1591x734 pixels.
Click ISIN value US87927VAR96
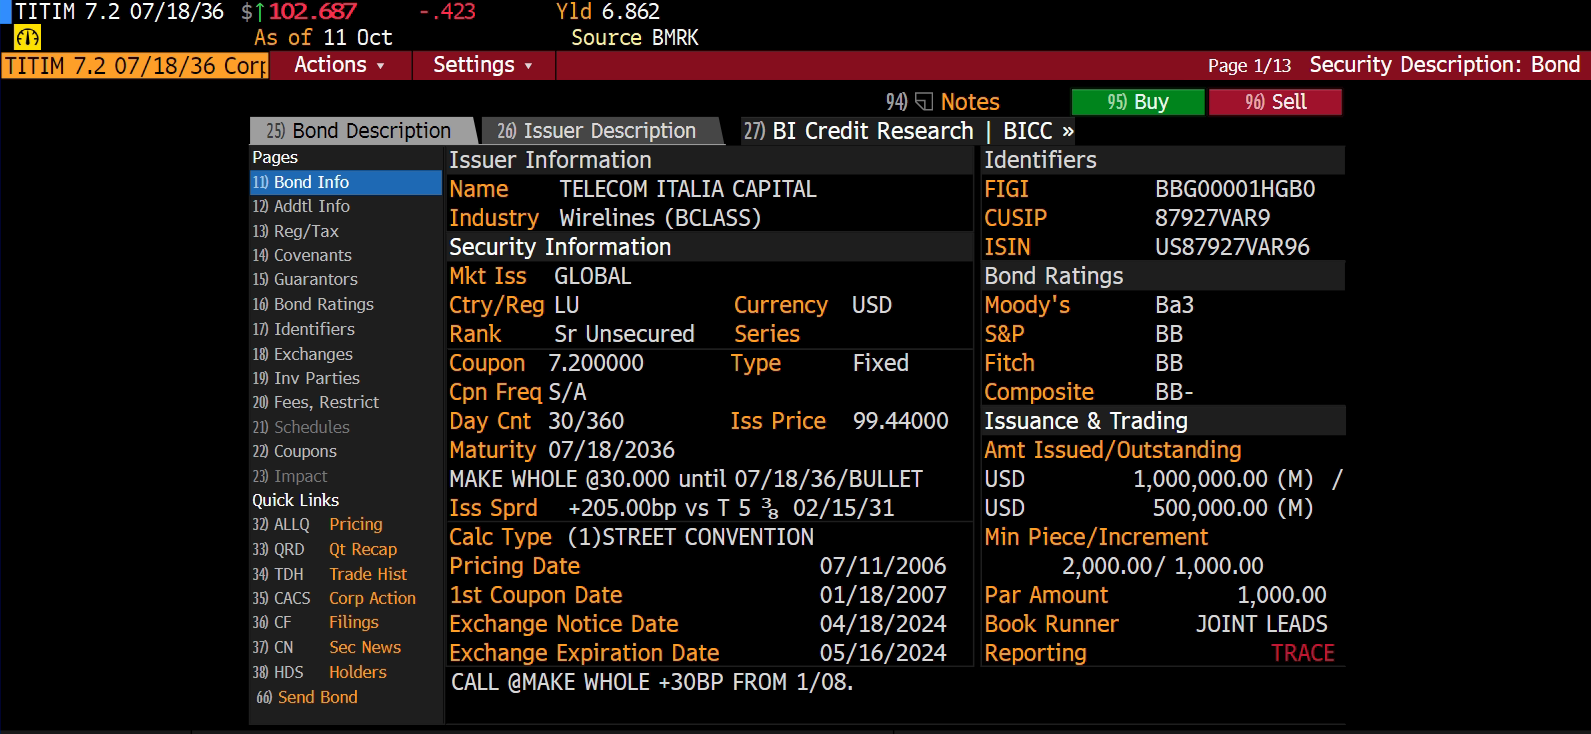pyautogui.click(x=1232, y=247)
